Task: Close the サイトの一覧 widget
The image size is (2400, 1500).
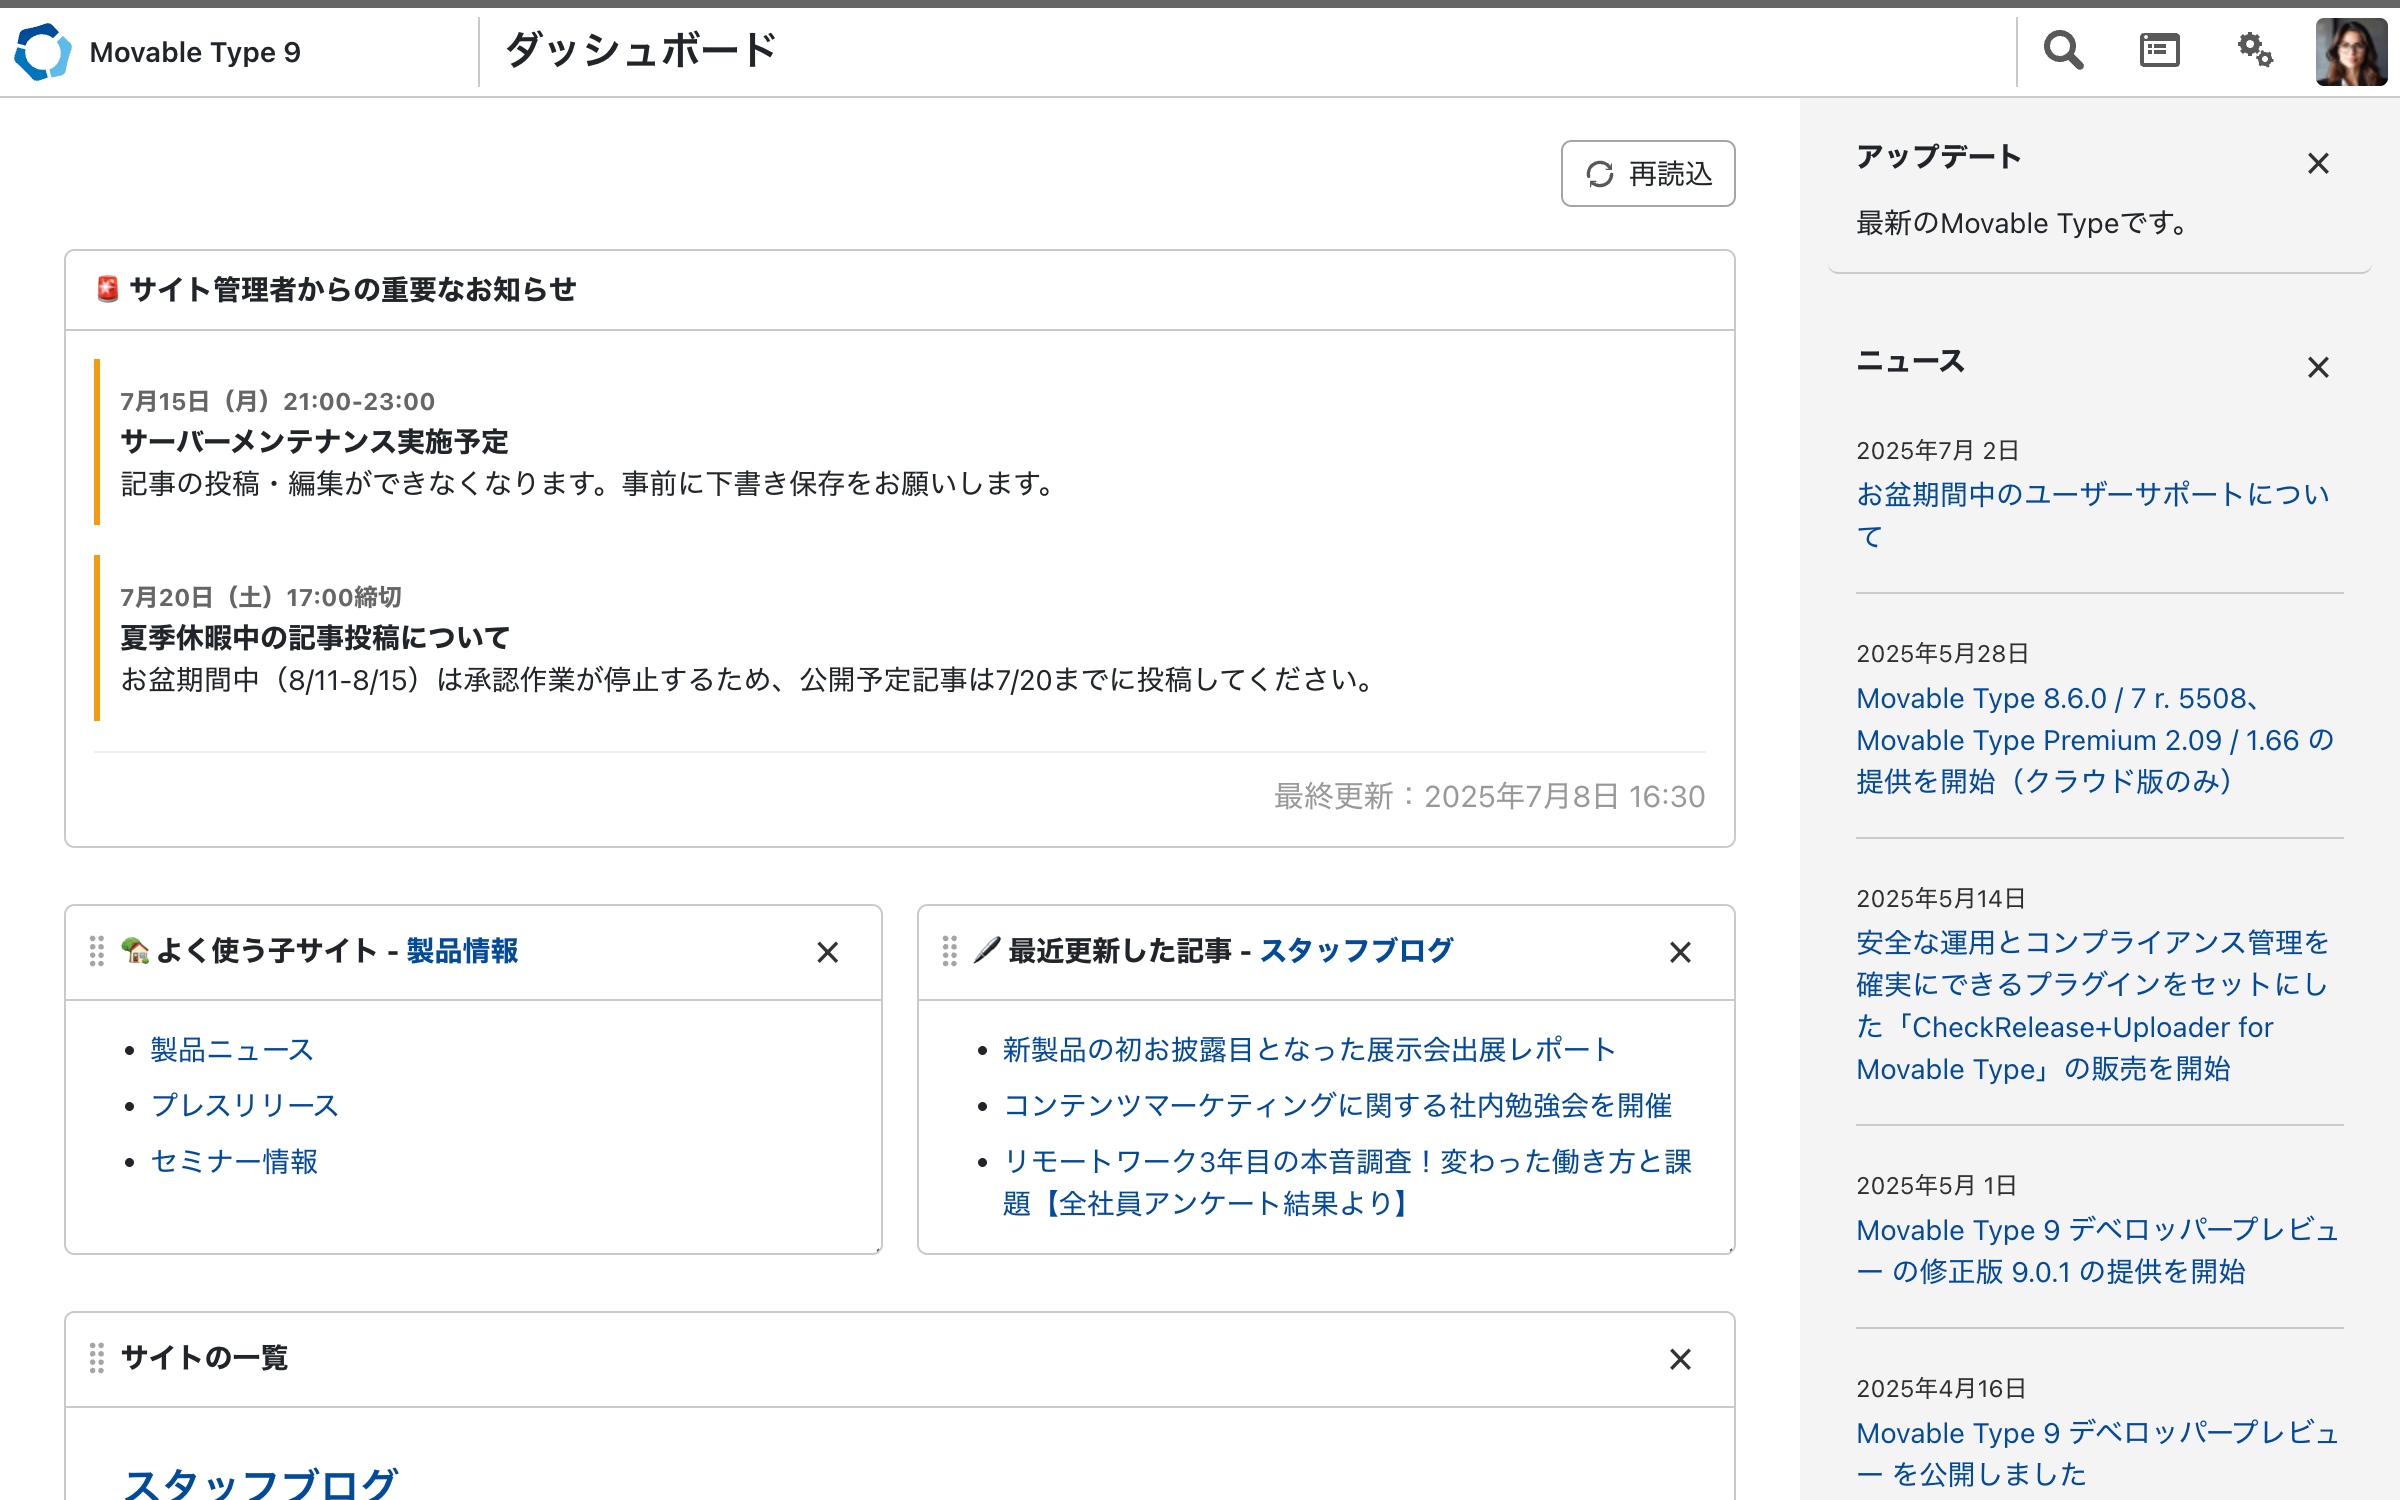Action: coord(1680,1359)
